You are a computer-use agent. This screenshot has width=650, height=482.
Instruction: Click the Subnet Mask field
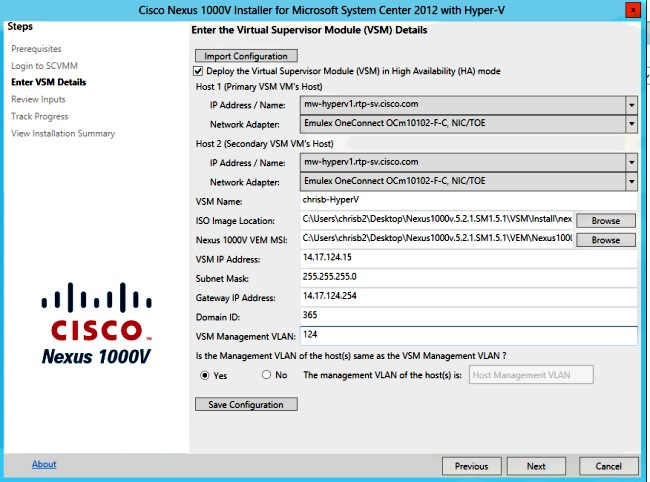468,277
